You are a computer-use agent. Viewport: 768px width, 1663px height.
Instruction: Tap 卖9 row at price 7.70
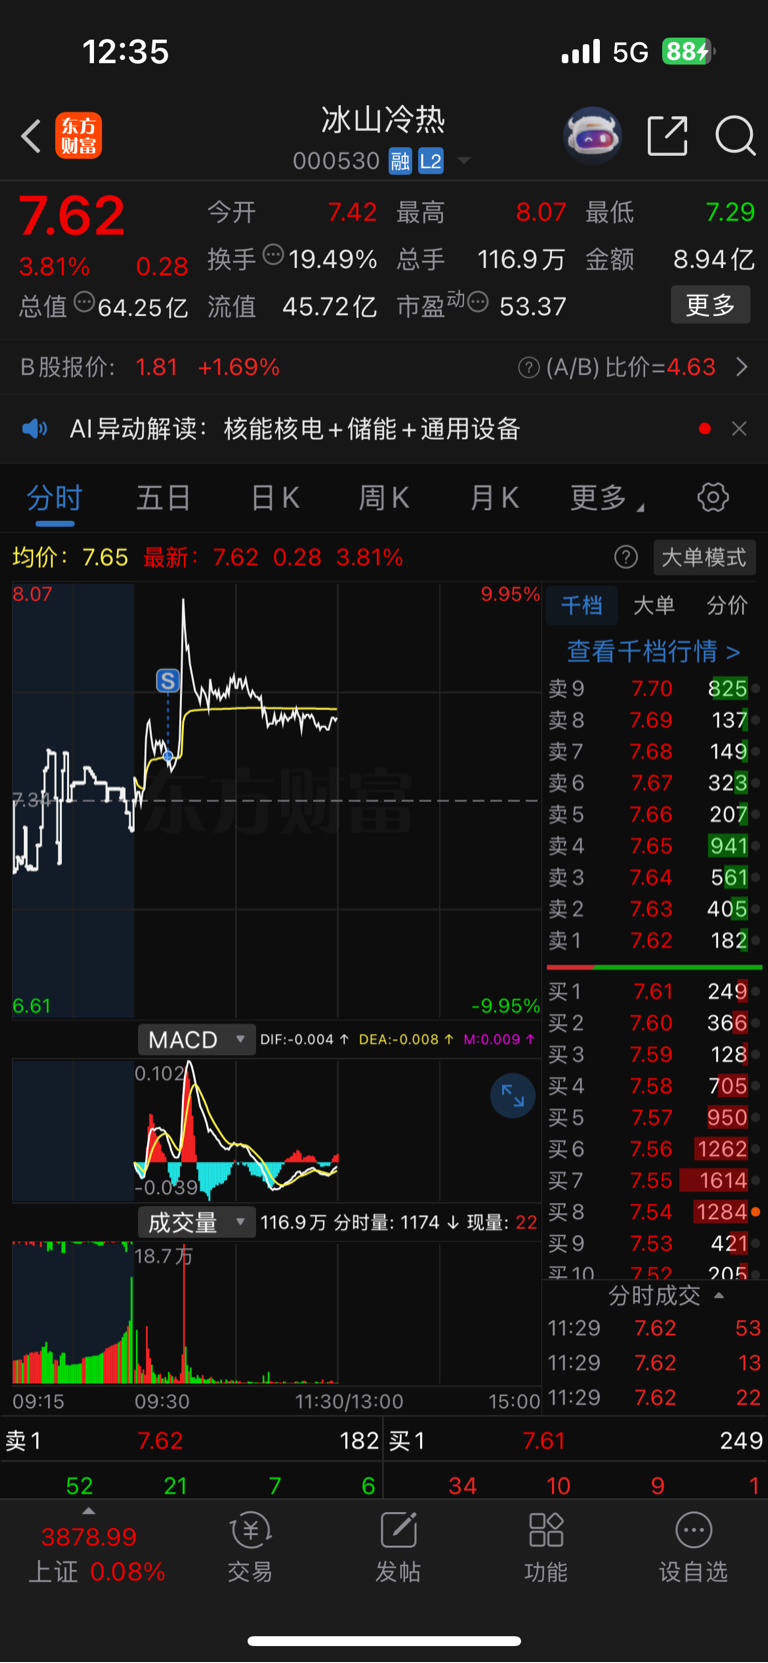(x=654, y=688)
